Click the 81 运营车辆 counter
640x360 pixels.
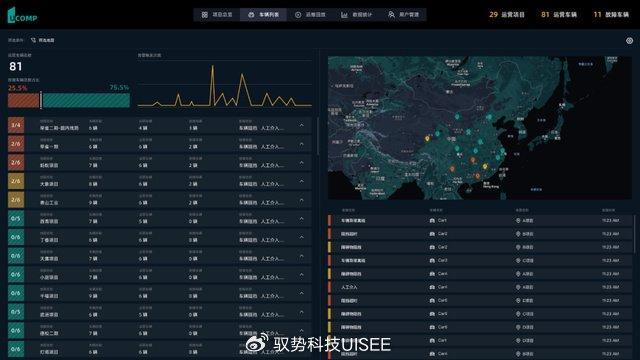coord(559,15)
